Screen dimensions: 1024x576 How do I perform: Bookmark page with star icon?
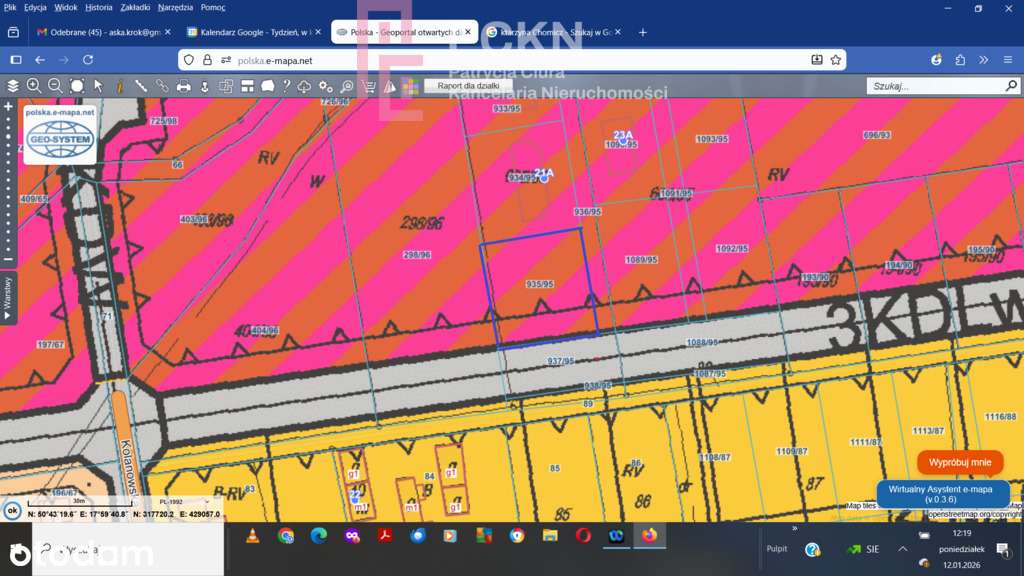835,60
